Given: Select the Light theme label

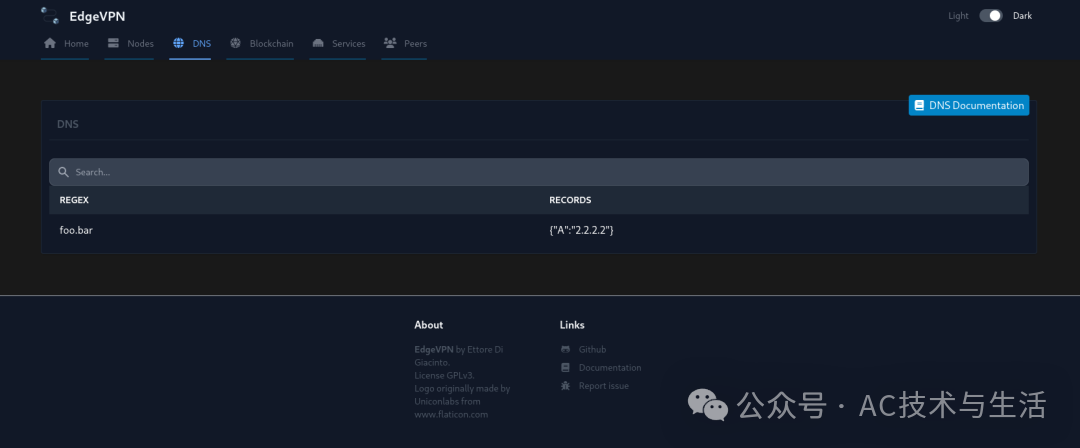Looking at the screenshot, I should (958, 16).
